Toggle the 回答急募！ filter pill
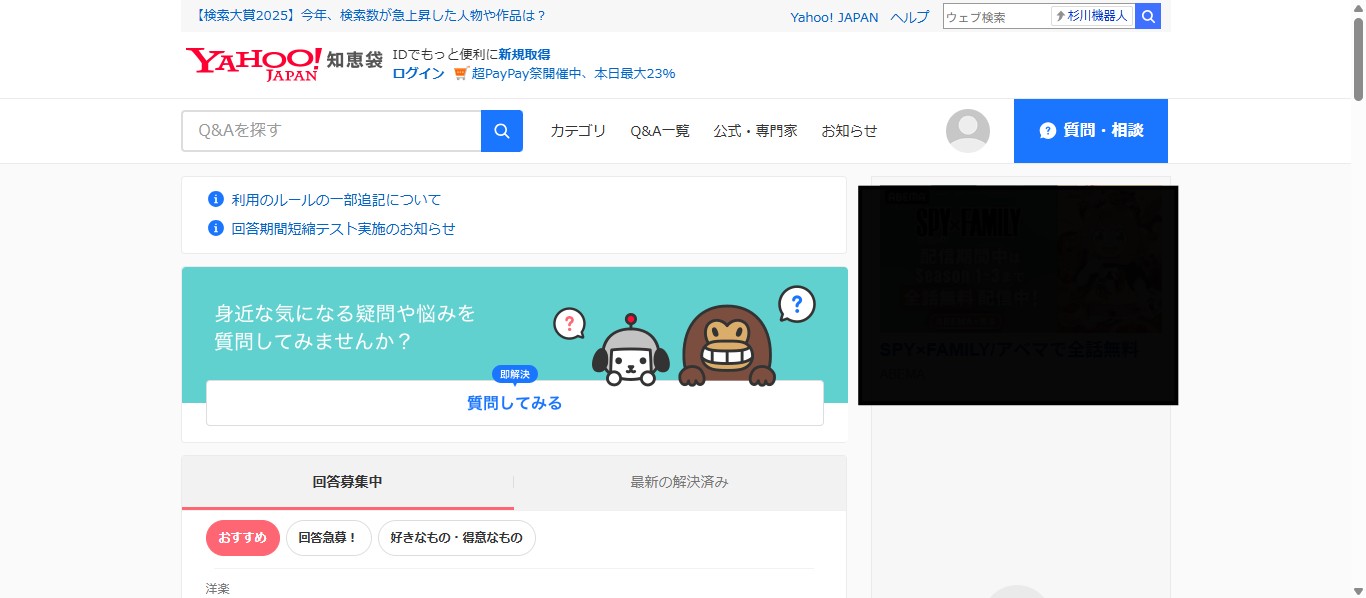 point(328,537)
